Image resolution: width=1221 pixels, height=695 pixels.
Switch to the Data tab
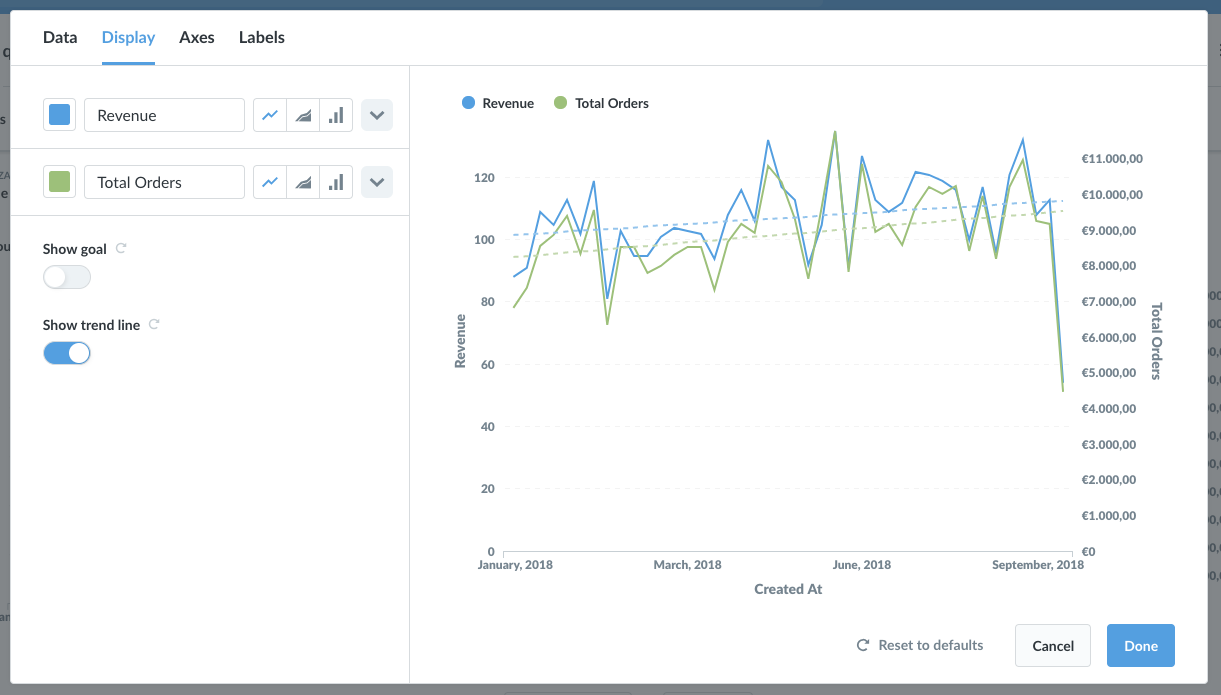[60, 38]
